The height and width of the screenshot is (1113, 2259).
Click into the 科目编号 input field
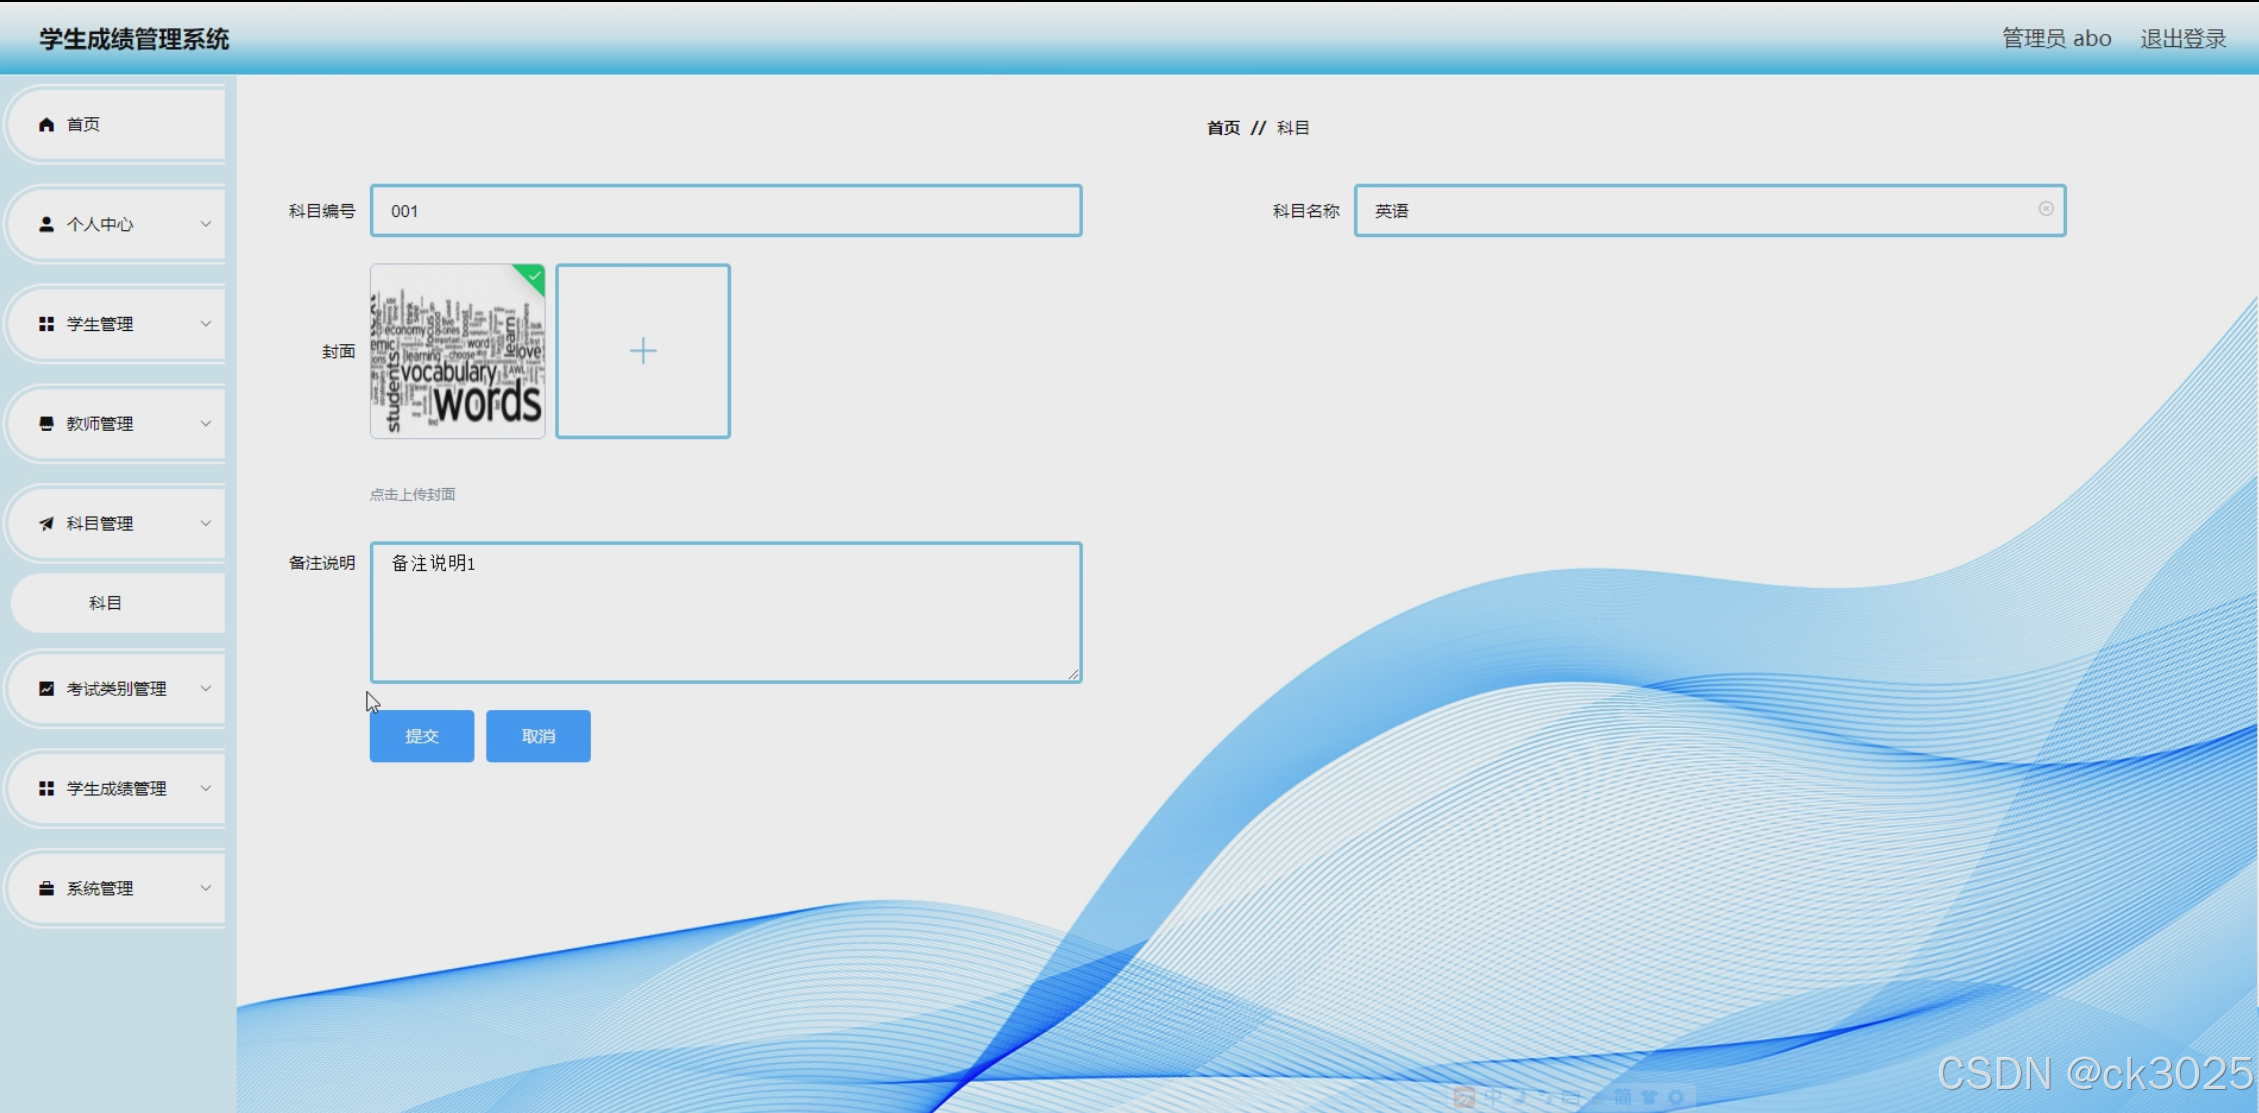coord(726,211)
